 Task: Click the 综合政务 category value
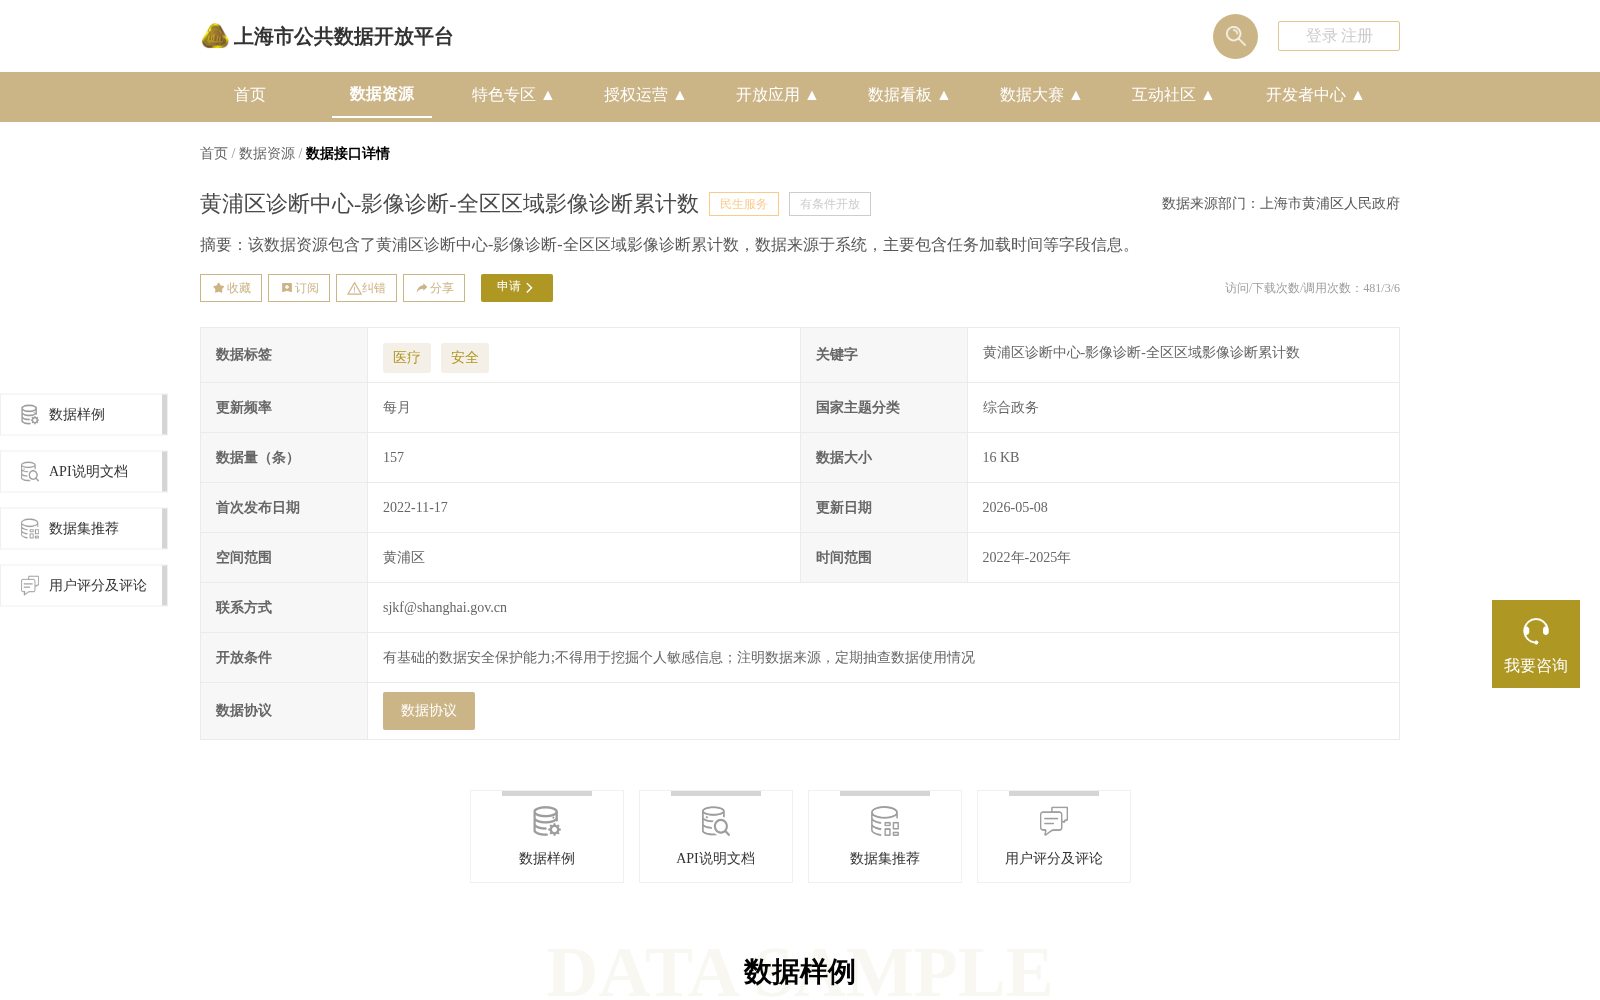(1010, 408)
